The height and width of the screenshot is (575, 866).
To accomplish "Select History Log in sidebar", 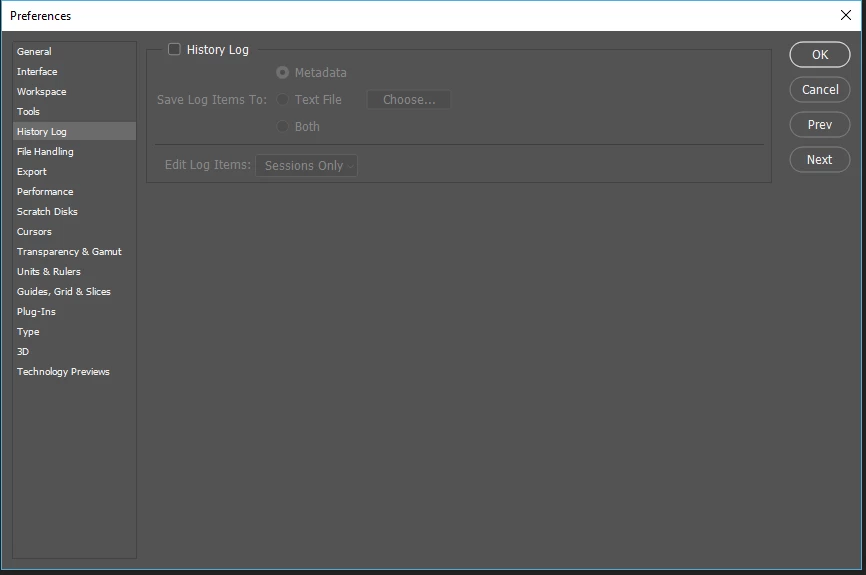I will [75, 131].
